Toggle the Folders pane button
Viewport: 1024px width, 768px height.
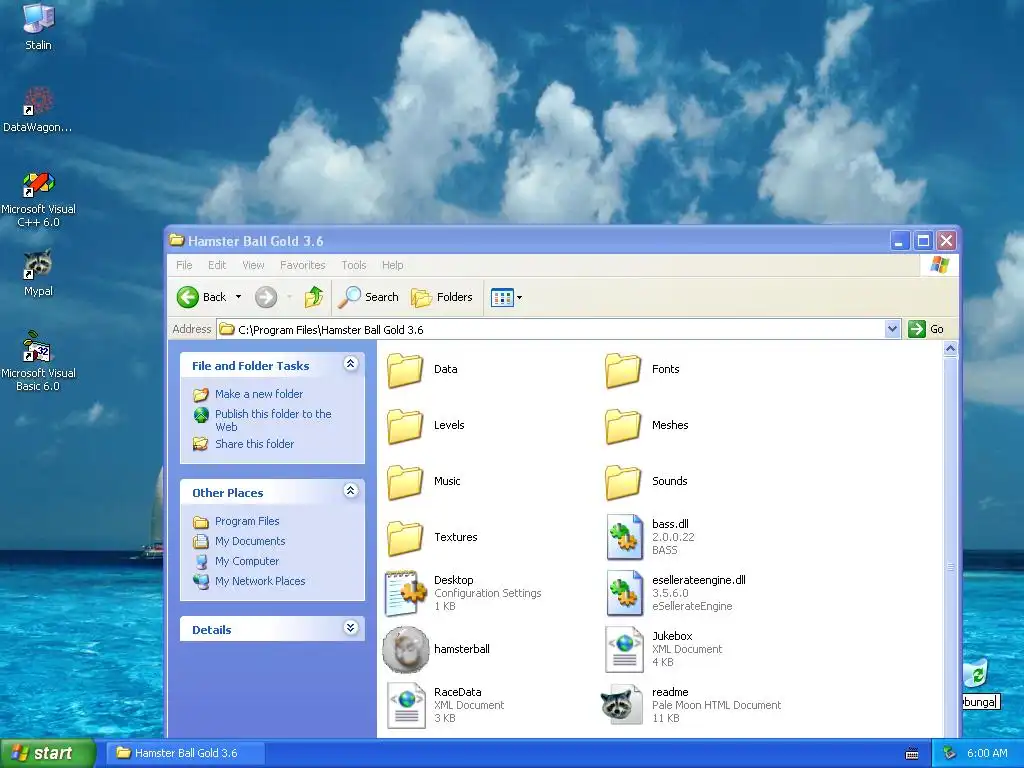441,297
